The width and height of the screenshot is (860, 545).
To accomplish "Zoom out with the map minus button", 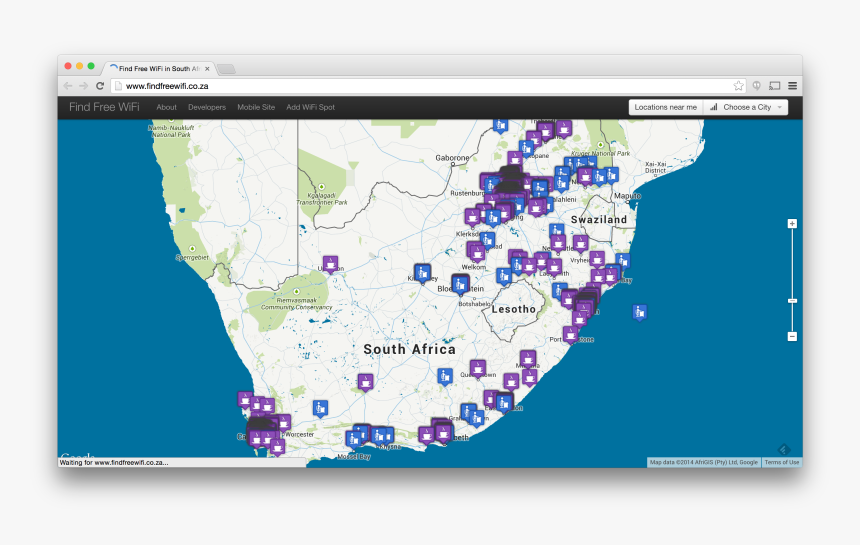I will (792, 336).
